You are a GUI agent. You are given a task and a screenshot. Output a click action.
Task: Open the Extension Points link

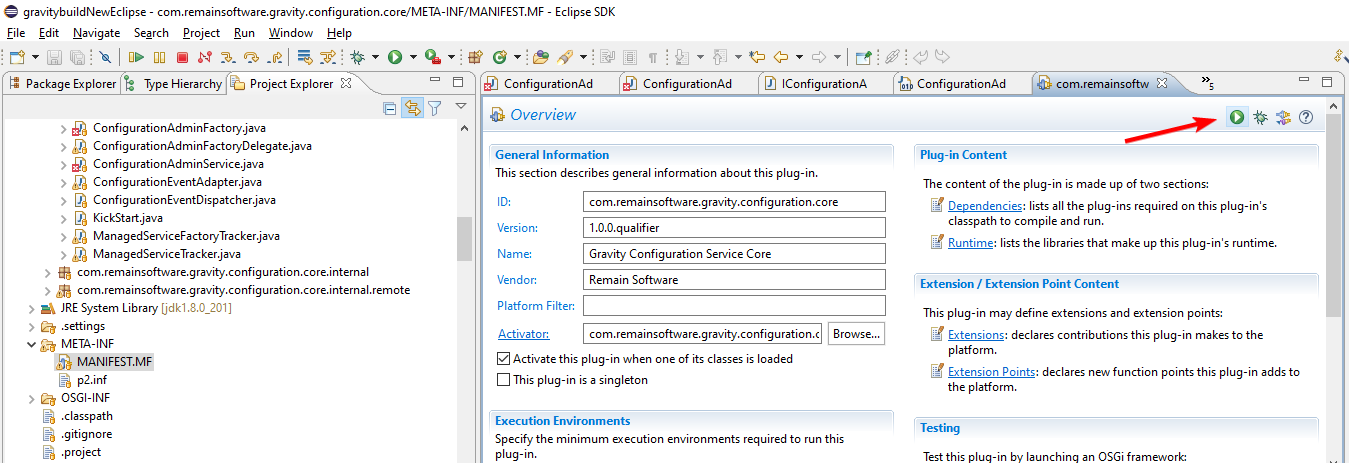pyautogui.click(x=991, y=372)
